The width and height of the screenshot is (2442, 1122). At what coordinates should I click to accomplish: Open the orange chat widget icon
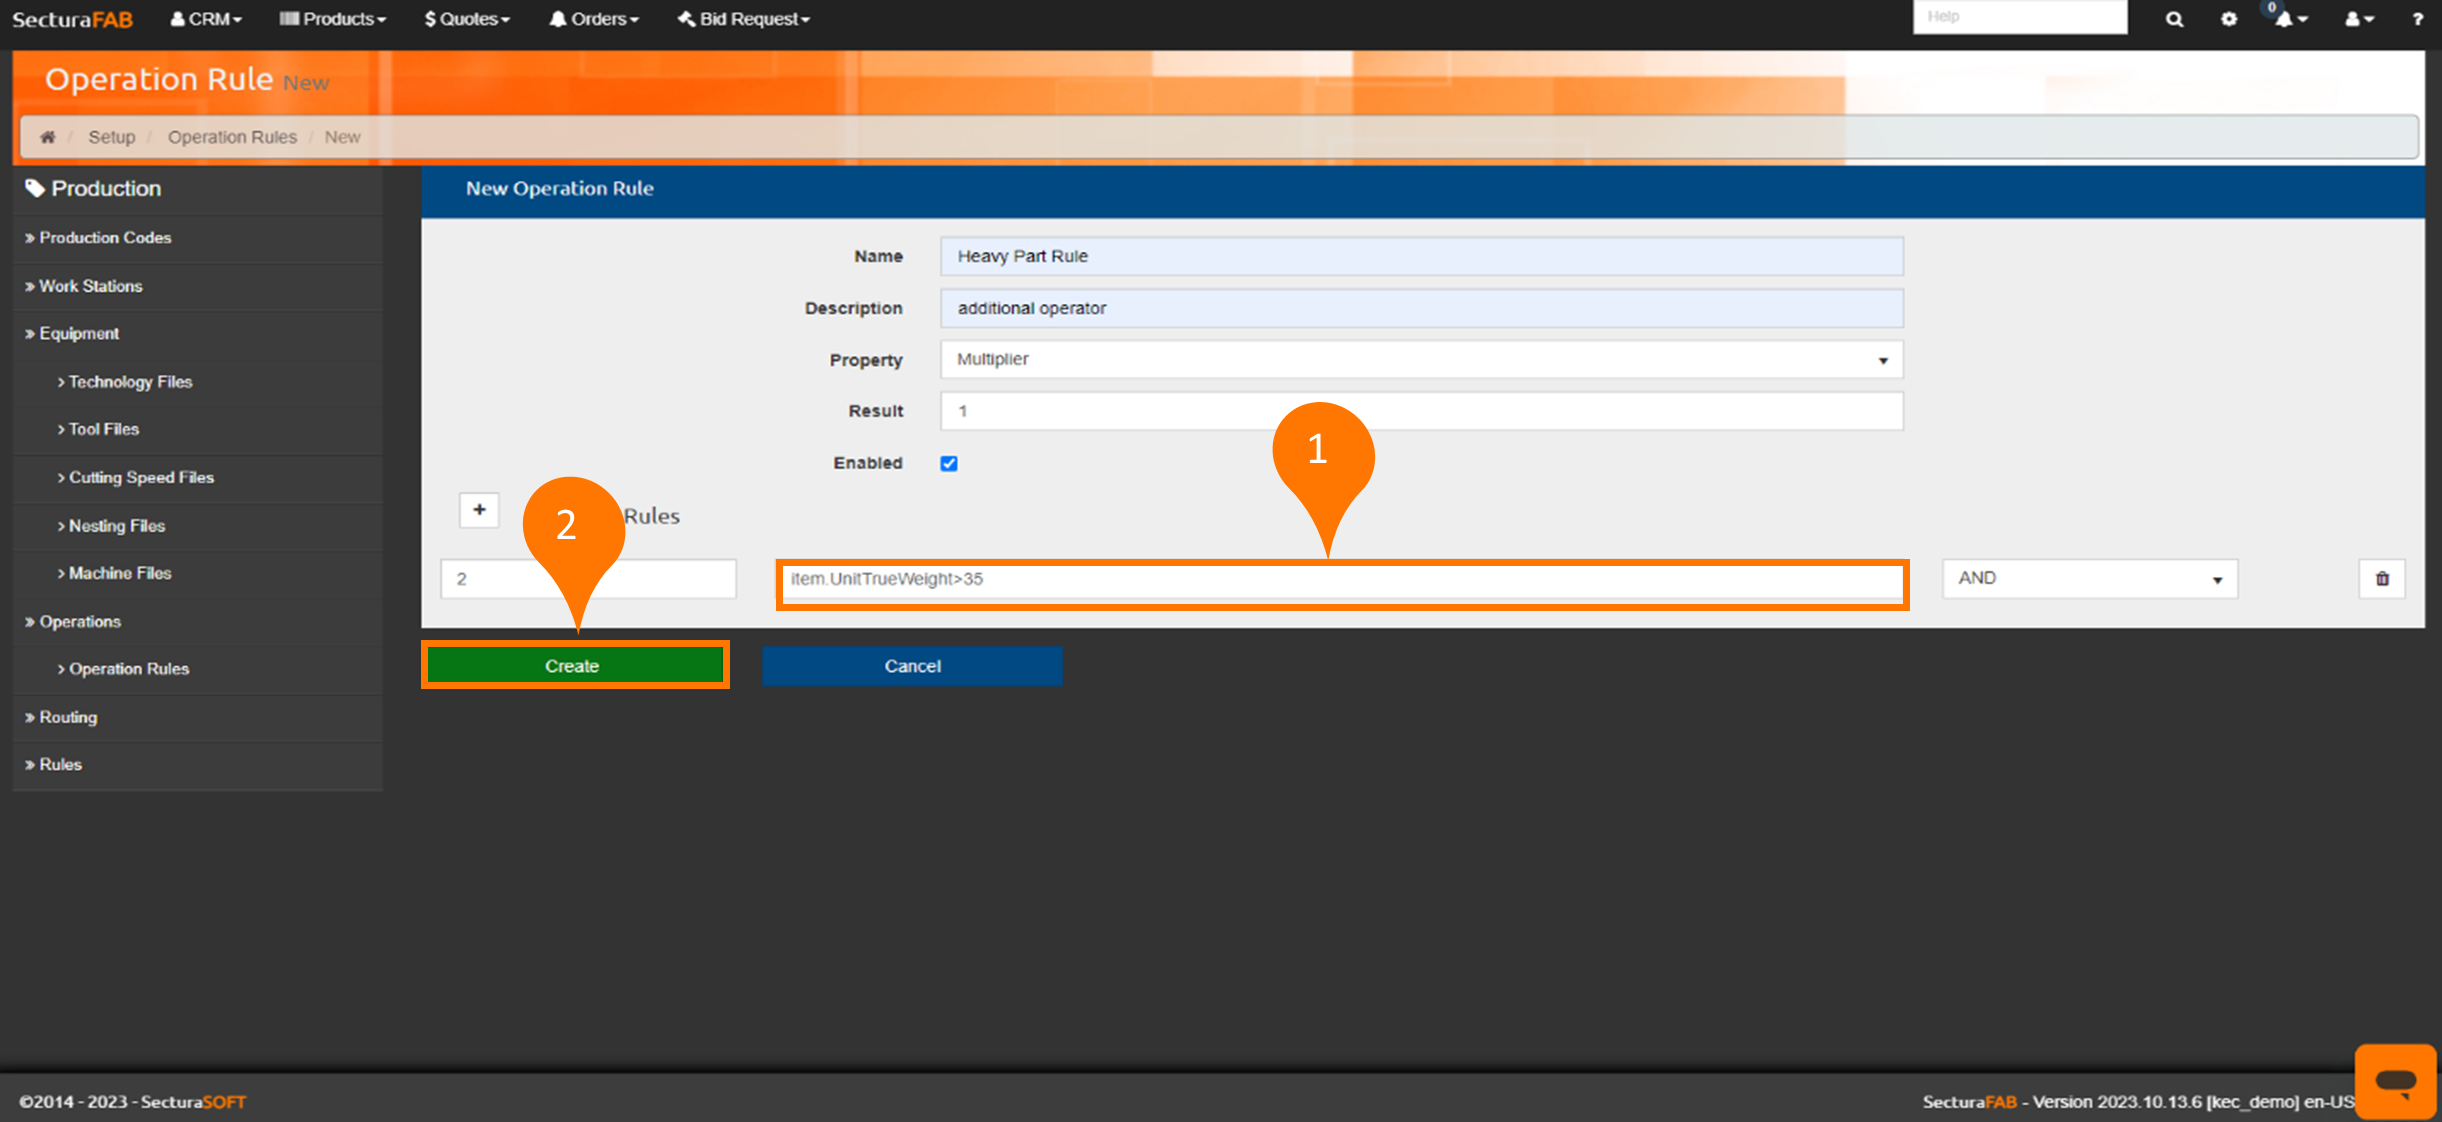[2395, 1081]
